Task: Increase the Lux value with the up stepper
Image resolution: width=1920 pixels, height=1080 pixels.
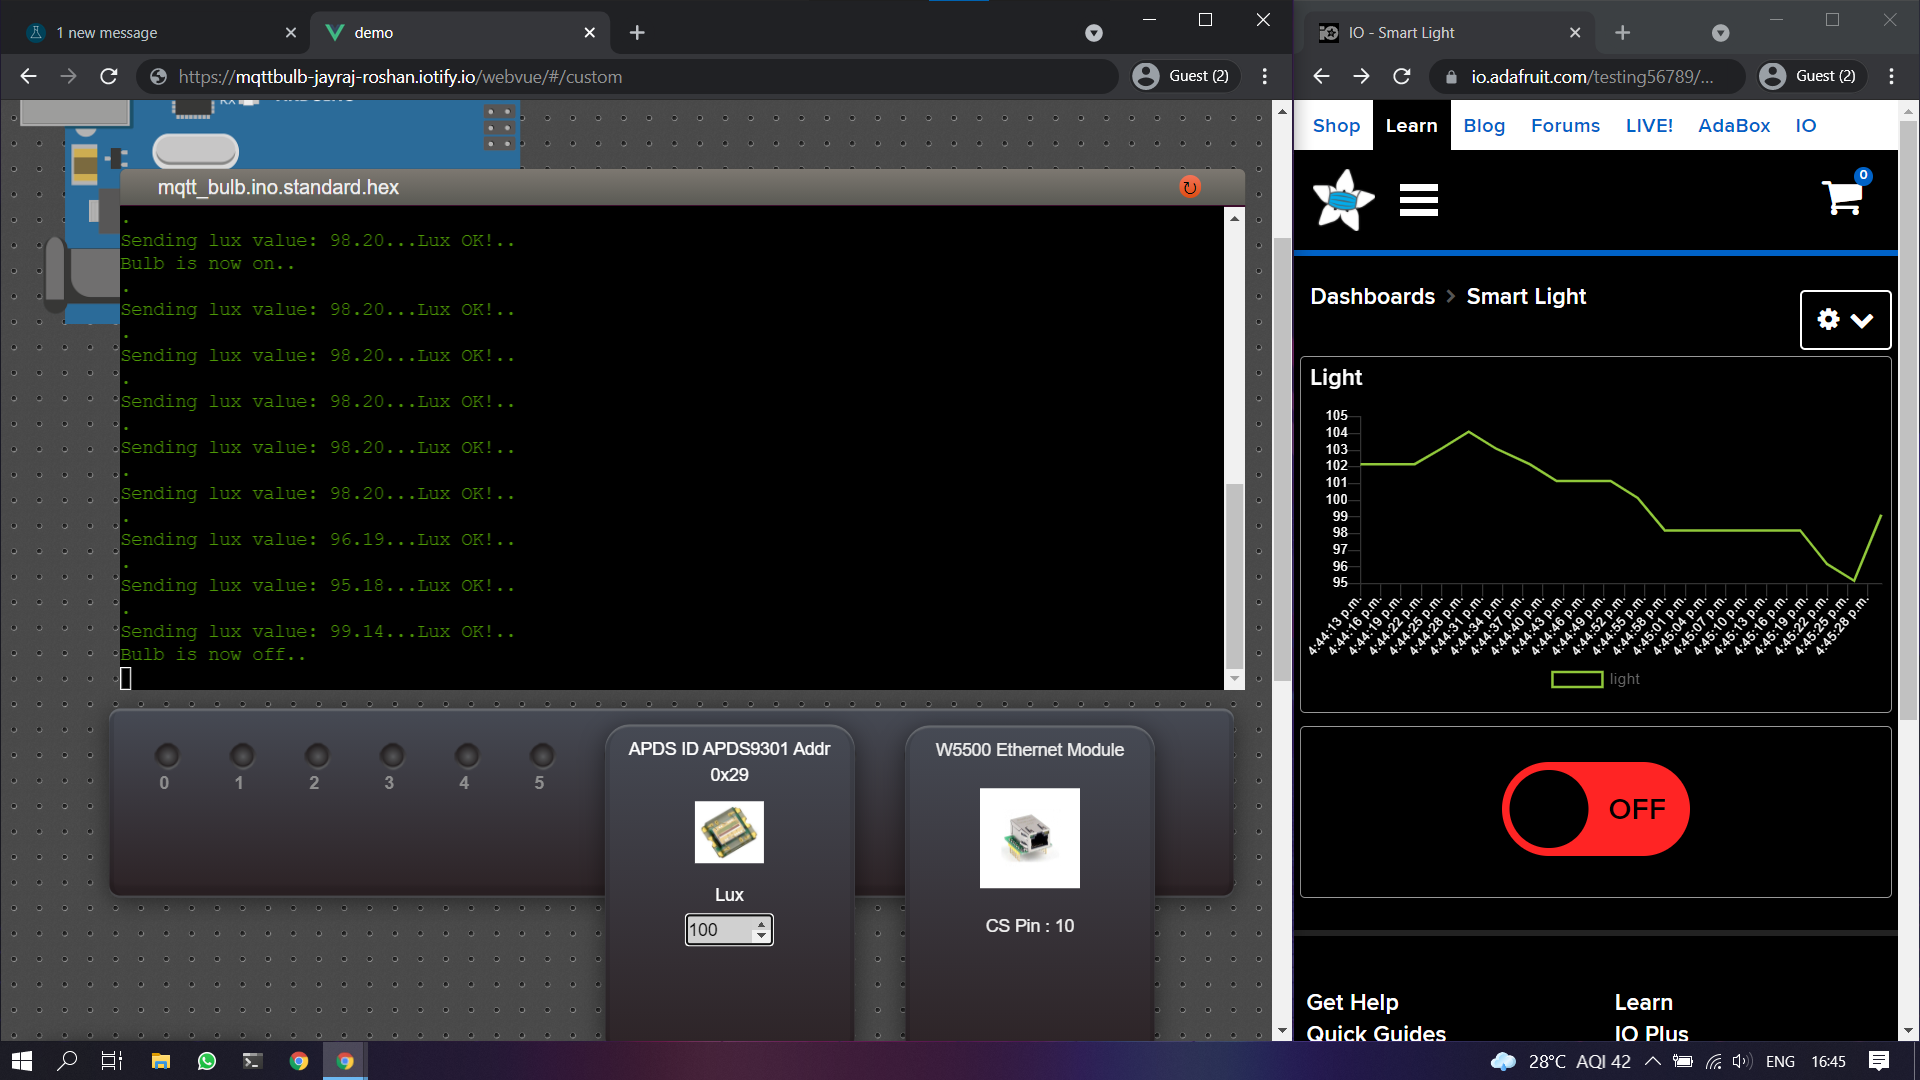Action: (761, 923)
